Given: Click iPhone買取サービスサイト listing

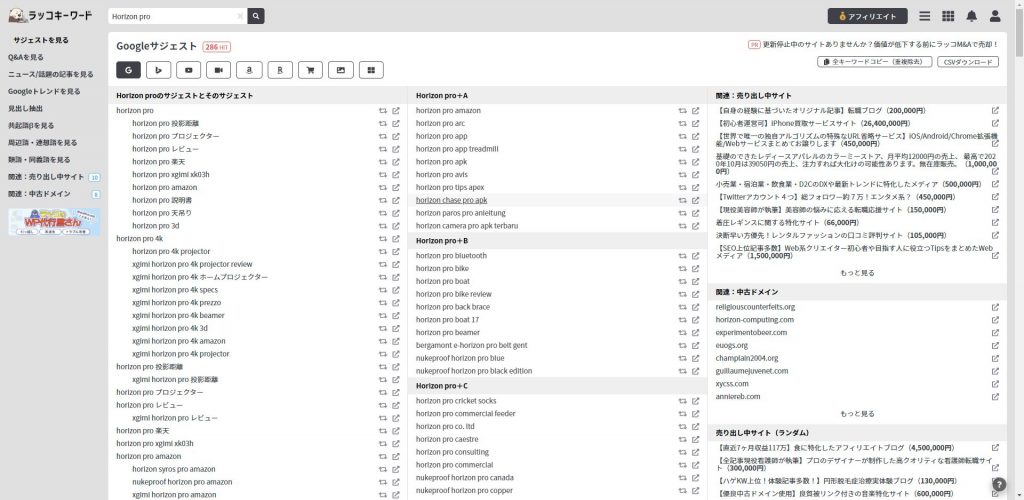Looking at the screenshot, I should (812, 123).
